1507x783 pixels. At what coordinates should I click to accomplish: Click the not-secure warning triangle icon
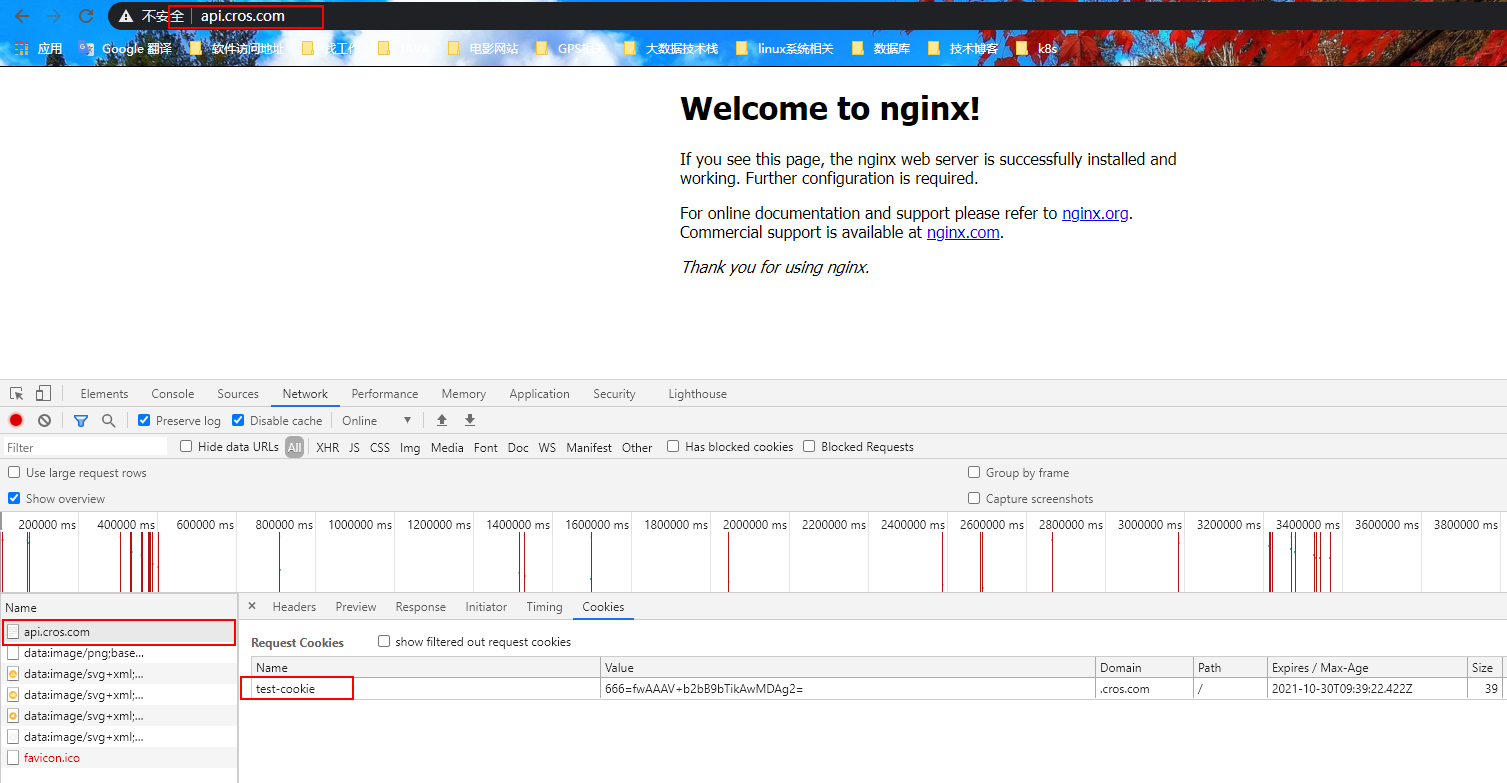pos(125,16)
